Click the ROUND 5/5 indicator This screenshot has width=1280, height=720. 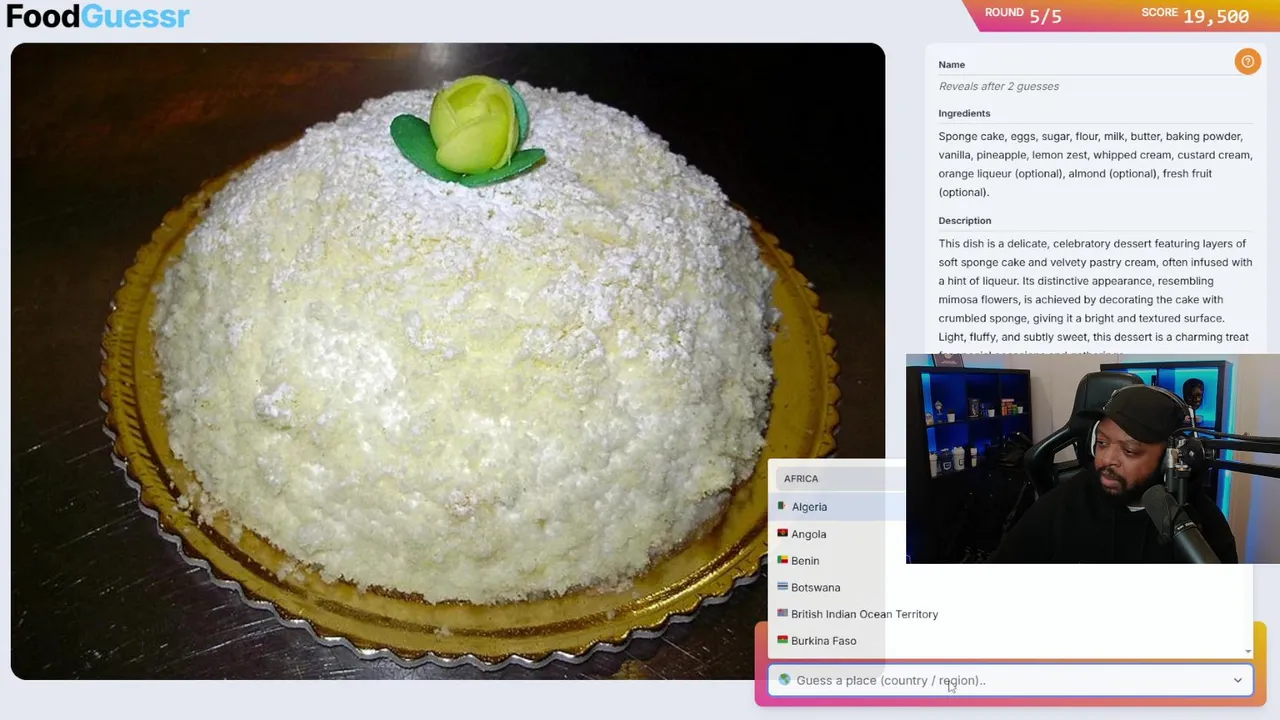point(1023,15)
